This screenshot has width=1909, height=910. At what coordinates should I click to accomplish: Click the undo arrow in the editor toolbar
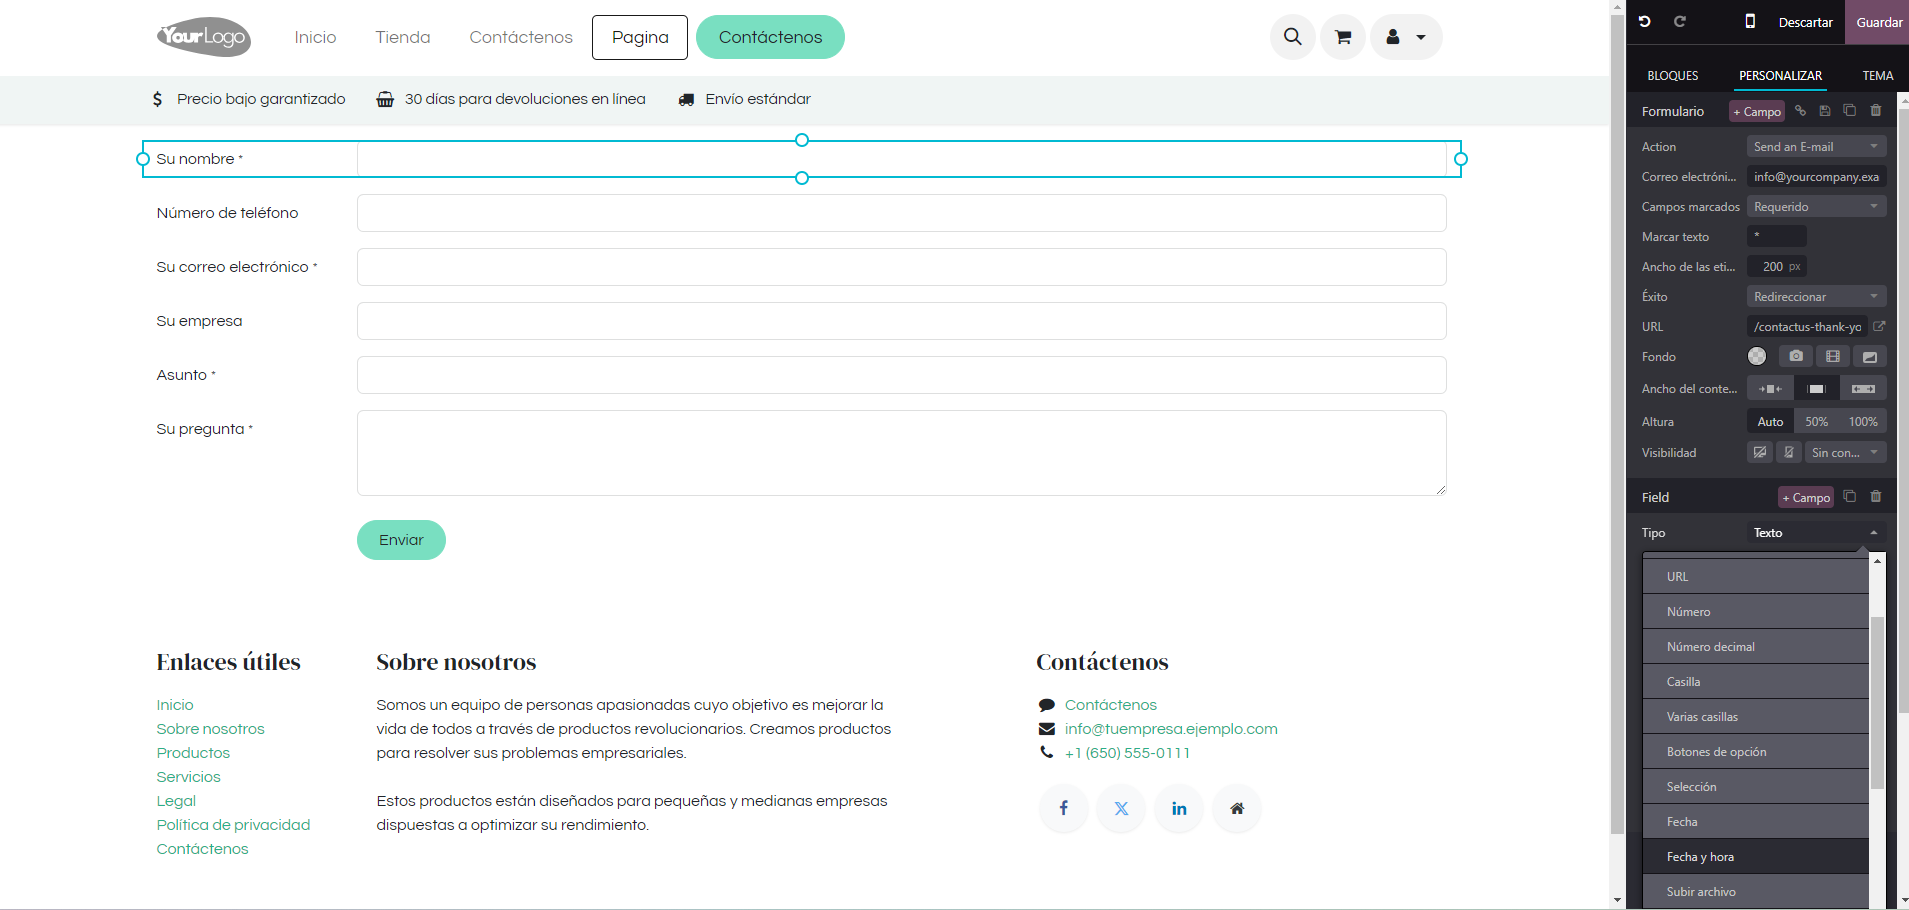pos(1645,22)
